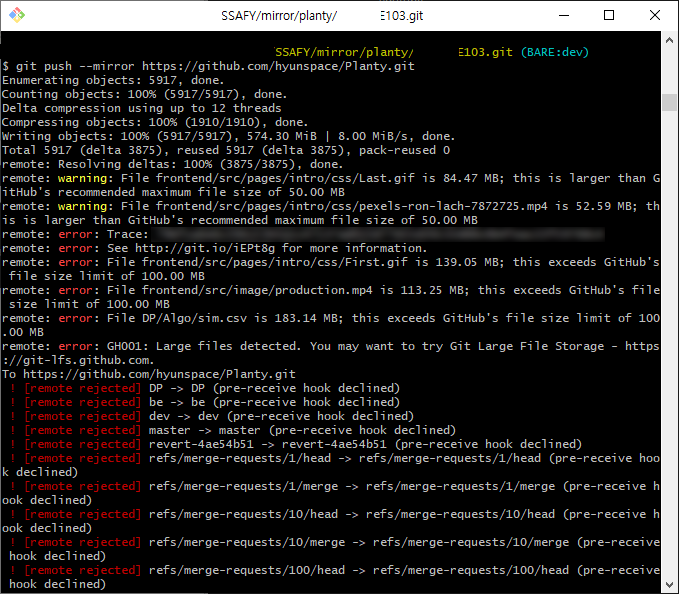Click 'Delta compression using up to 12 threads'
The height and width of the screenshot is (594, 679).
coord(142,108)
